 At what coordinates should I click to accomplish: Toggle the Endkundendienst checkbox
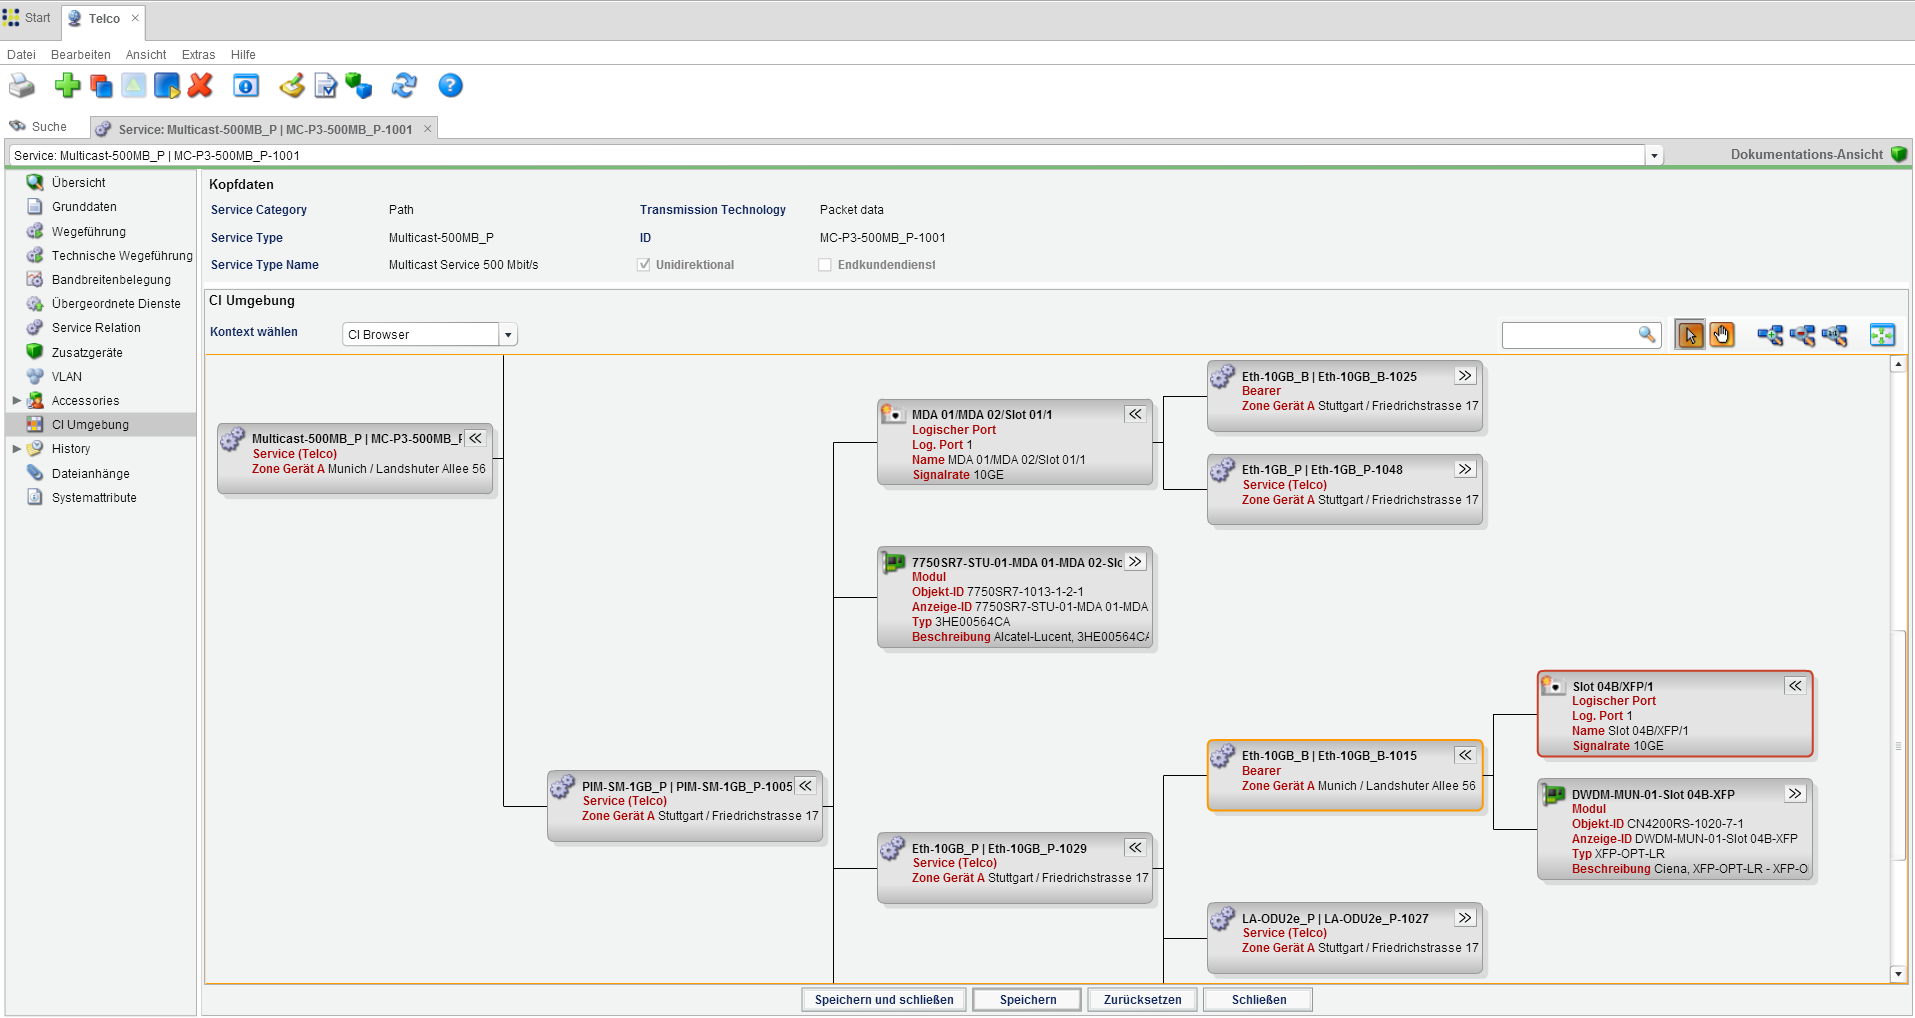pyautogui.click(x=824, y=264)
